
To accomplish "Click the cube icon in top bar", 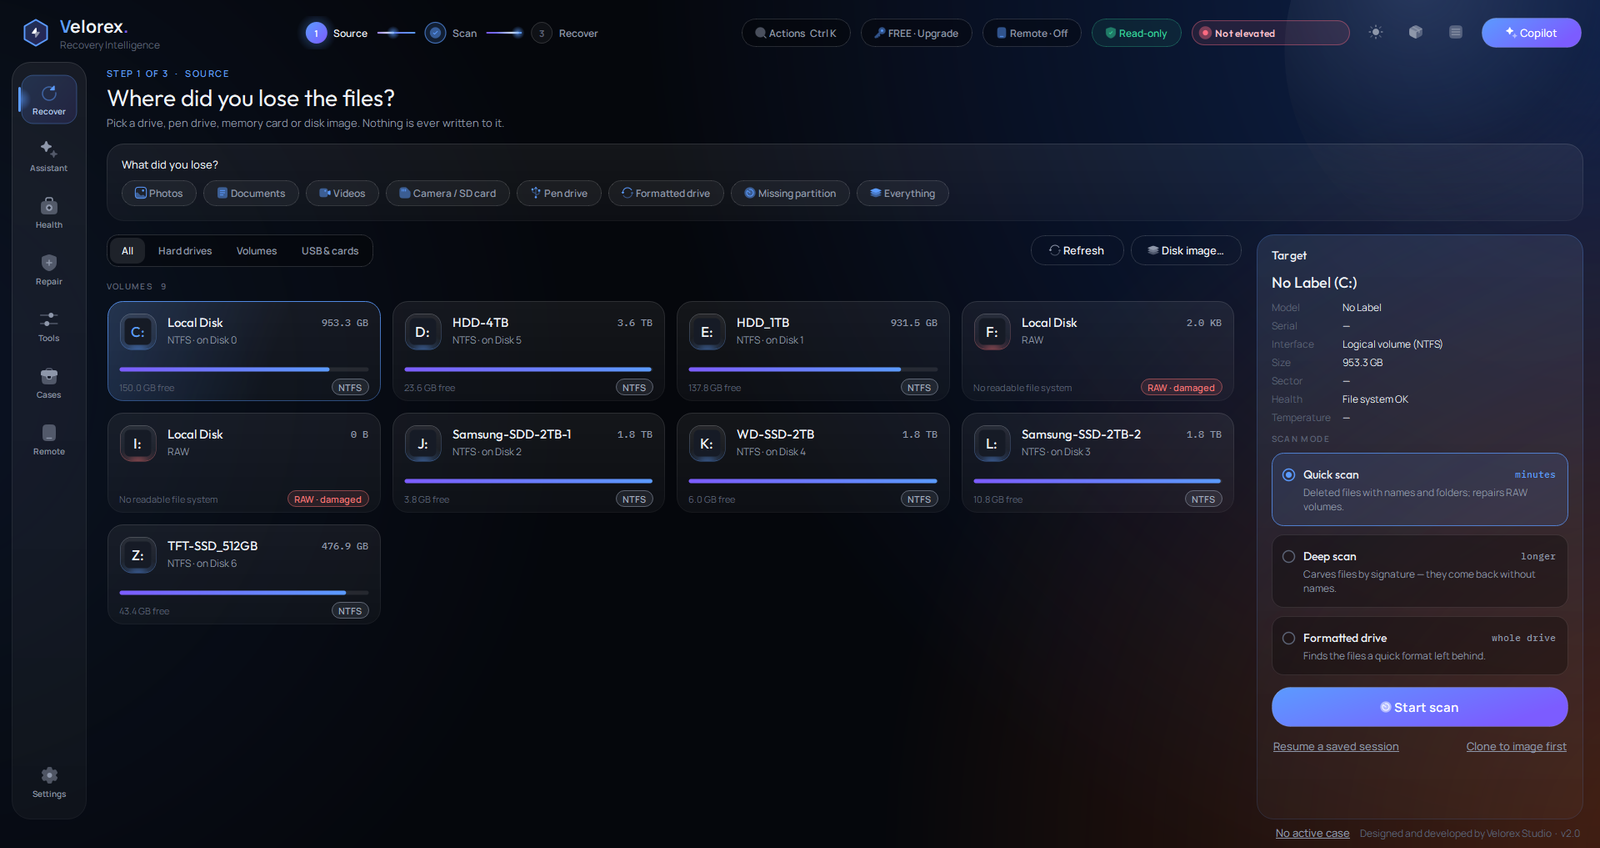I will (x=1416, y=32).
